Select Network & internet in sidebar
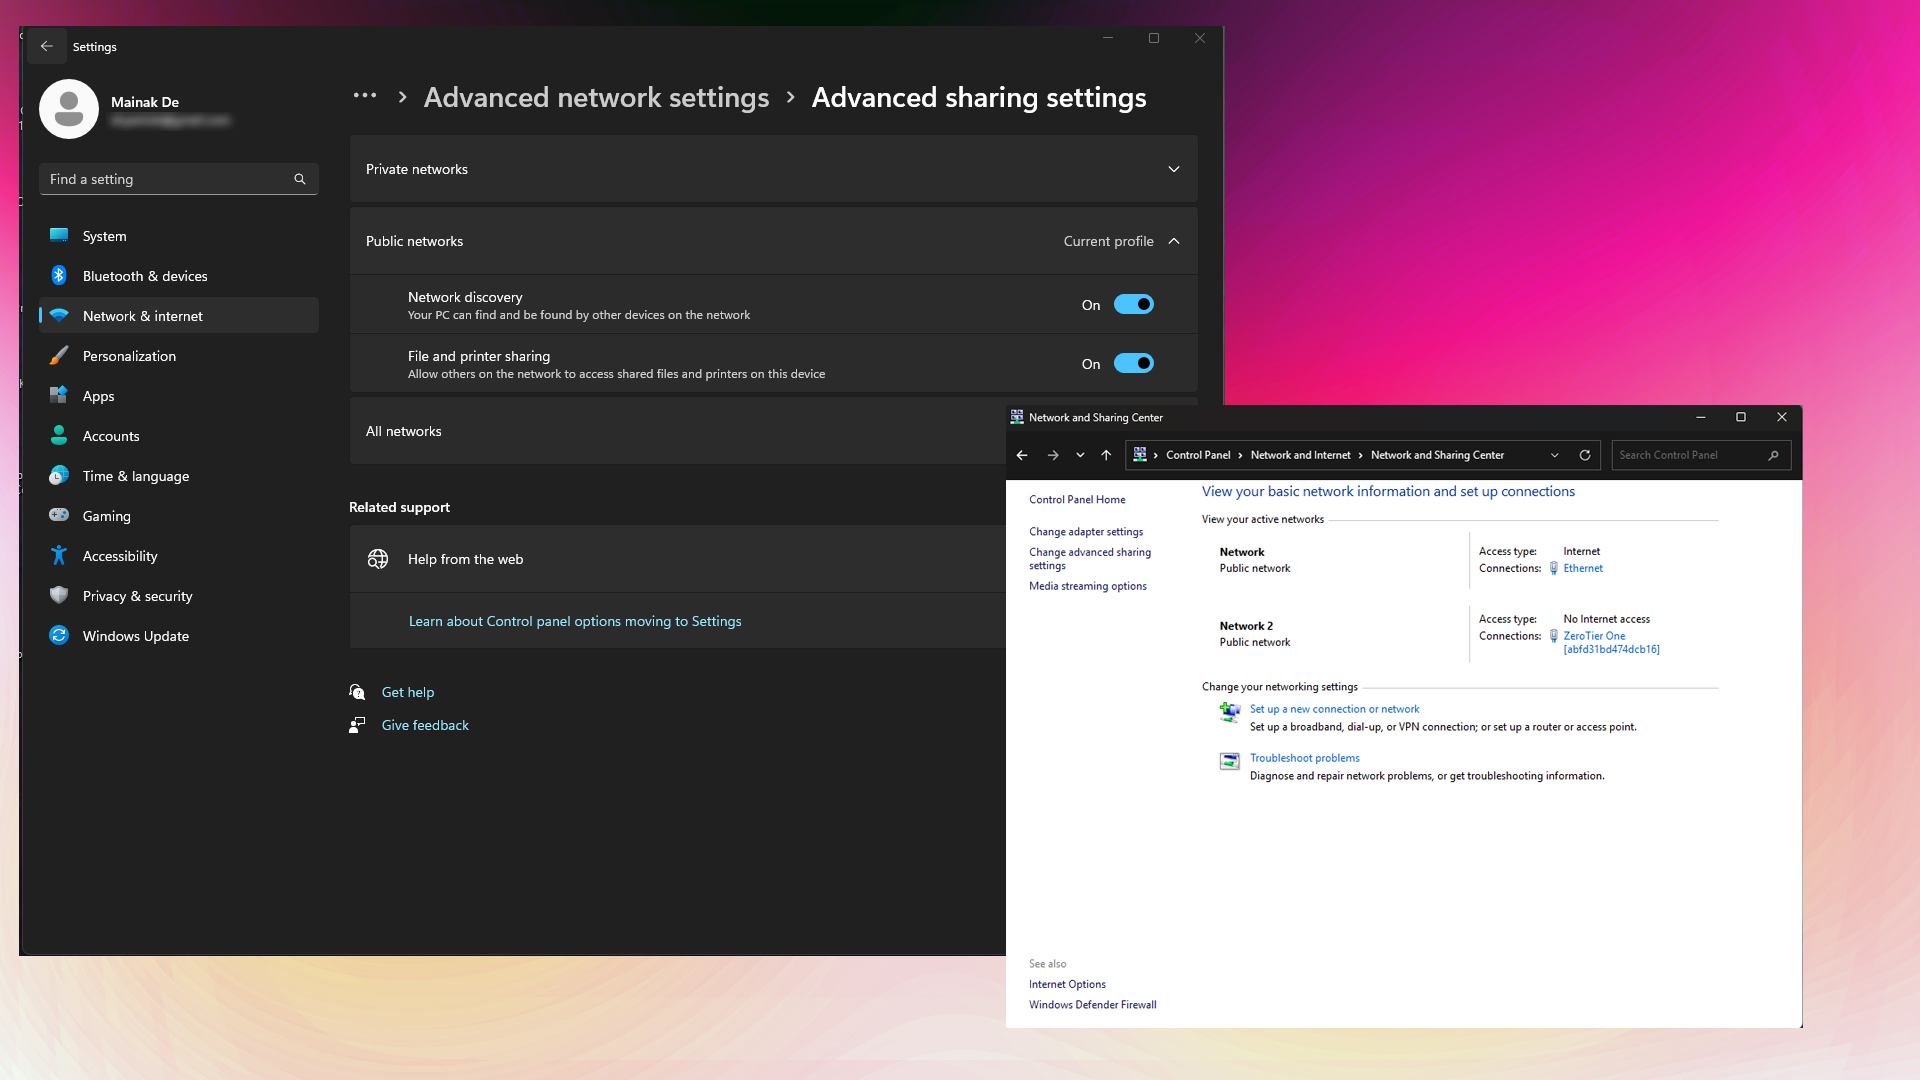The image size is (1920, 1080). pyautogui.click(x=179, y=316)
